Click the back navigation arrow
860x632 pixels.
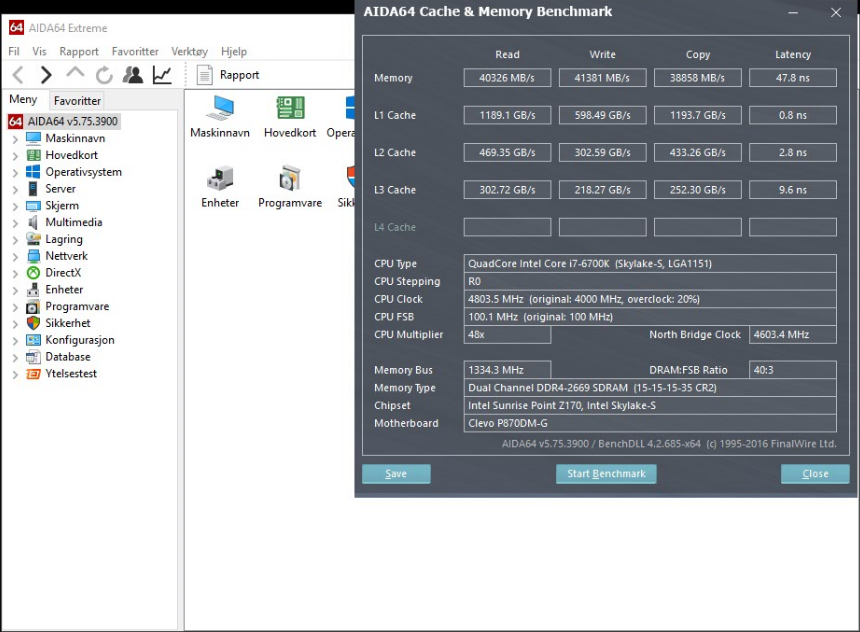(18, 75)
